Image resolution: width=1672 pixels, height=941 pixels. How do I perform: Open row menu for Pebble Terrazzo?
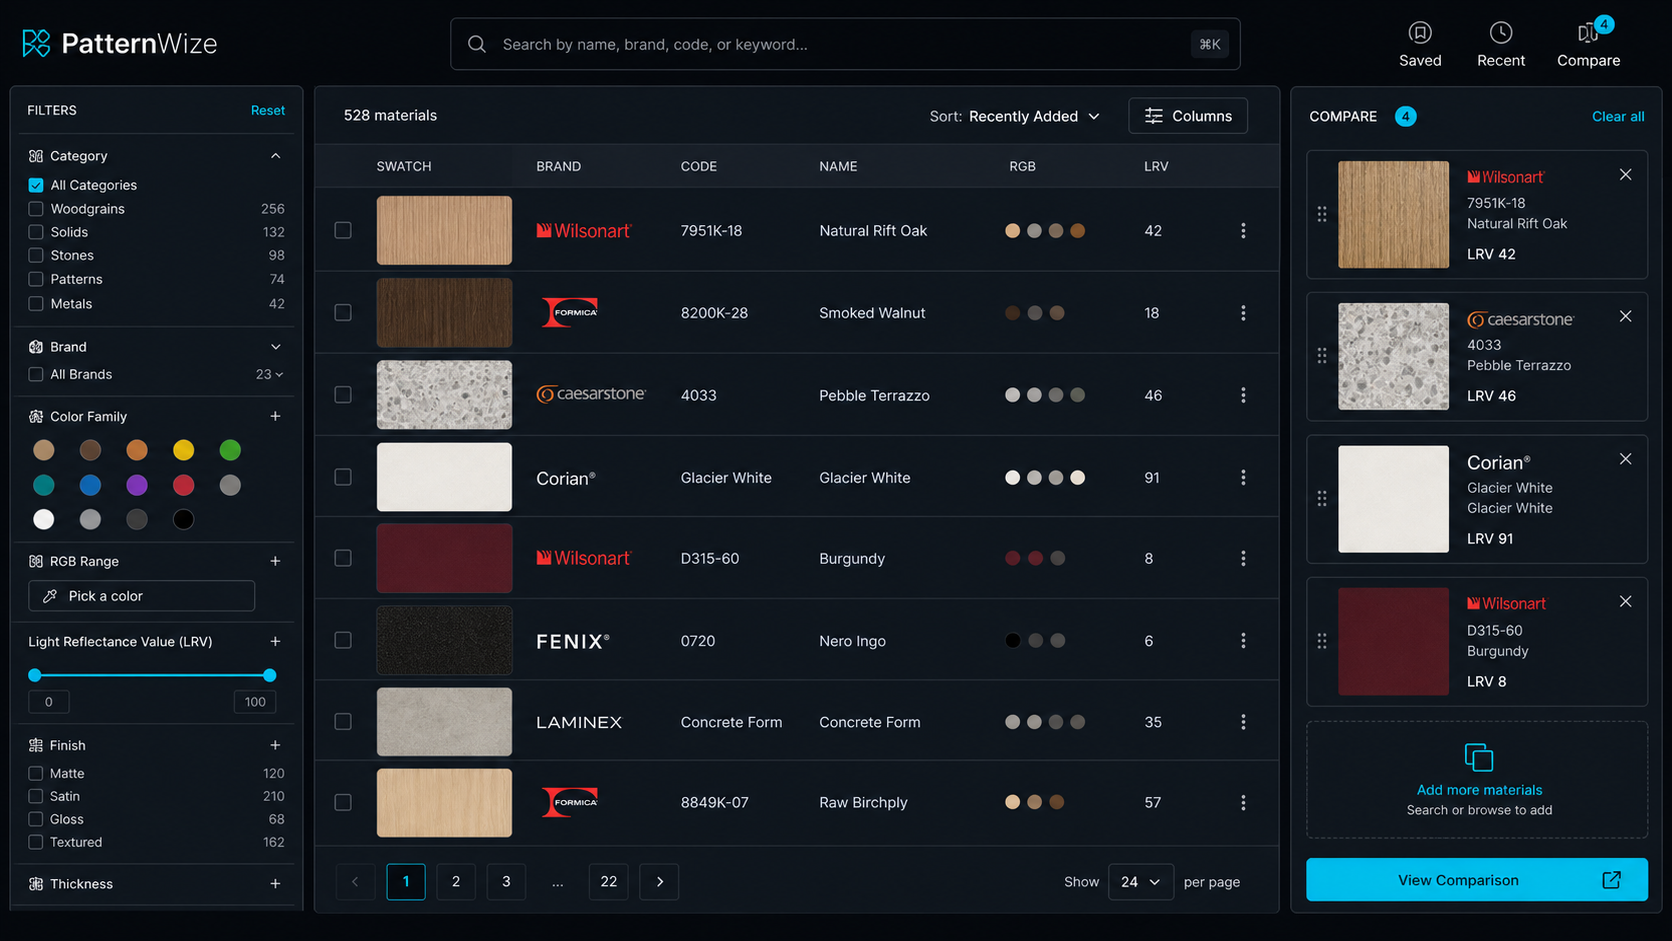(x=1243, y=395)
